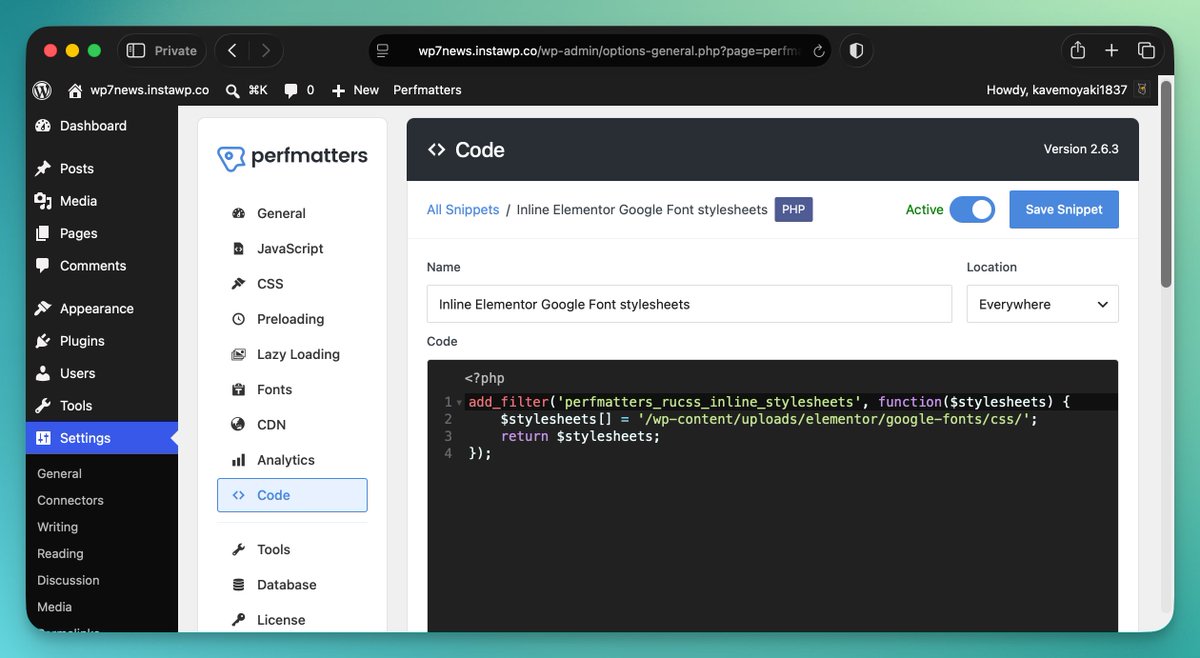Click the Lazy Loading images icon

coord(238,354)
